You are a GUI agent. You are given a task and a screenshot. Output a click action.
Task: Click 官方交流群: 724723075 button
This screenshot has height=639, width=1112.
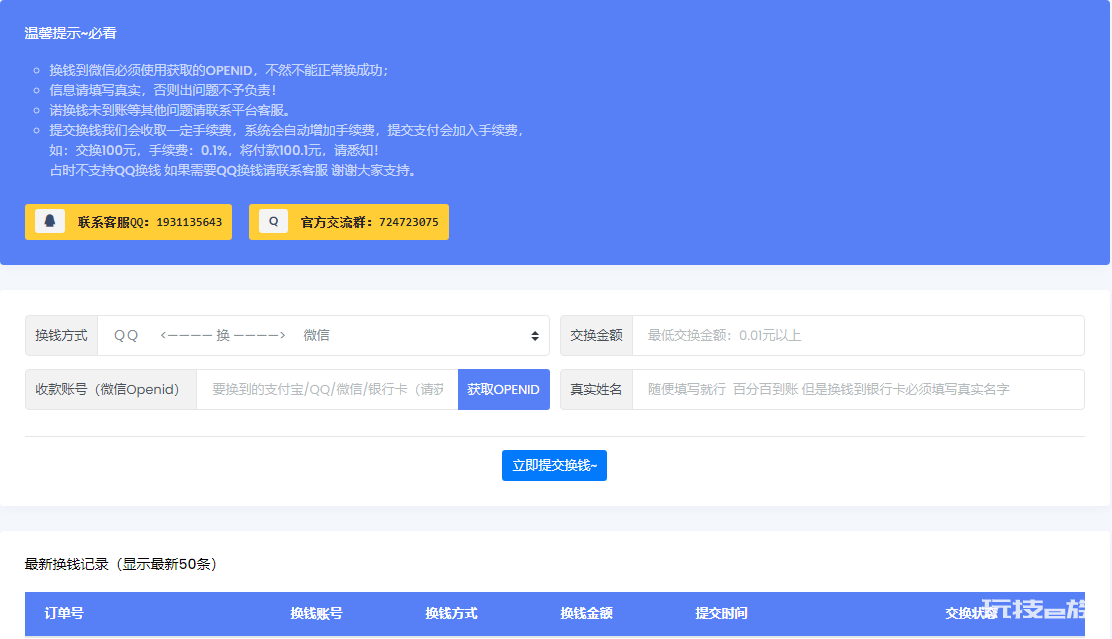349,222
